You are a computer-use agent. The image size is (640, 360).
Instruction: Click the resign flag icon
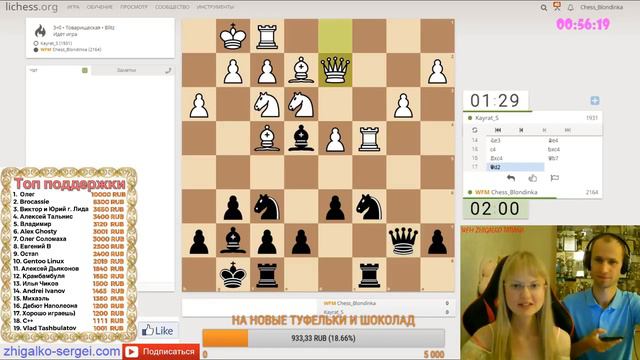point(555,178)
